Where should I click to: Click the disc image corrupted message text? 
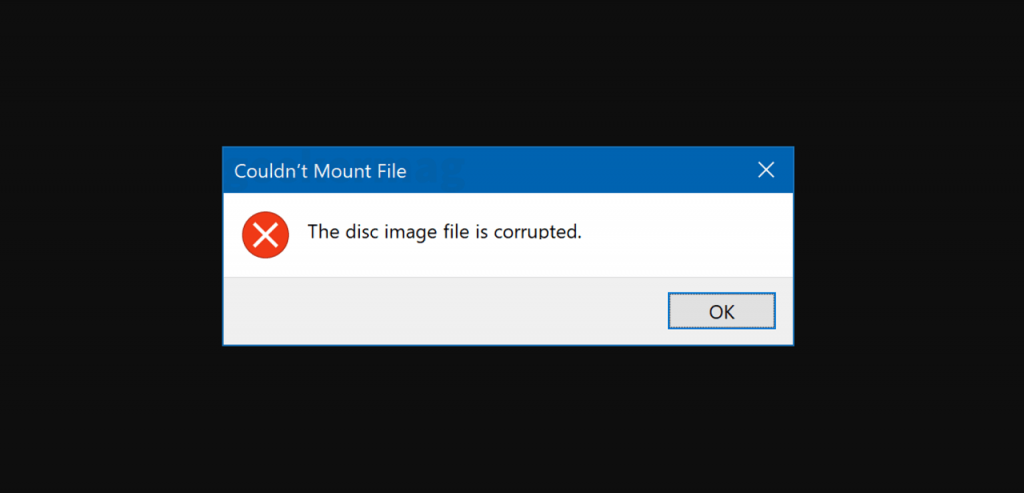444,232
